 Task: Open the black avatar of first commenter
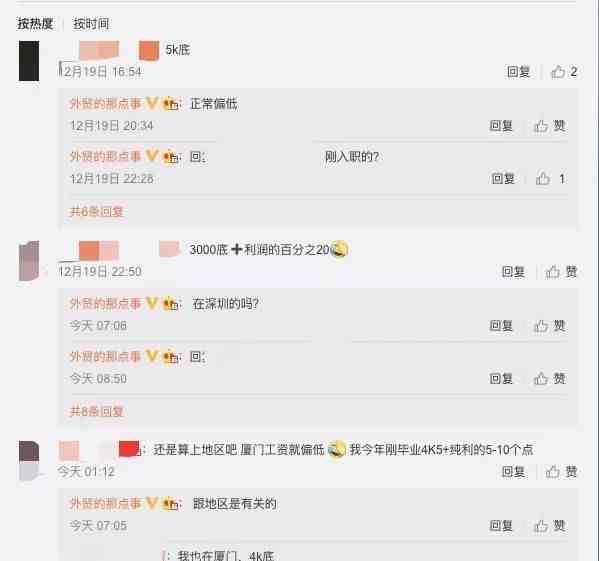point(29,61)
